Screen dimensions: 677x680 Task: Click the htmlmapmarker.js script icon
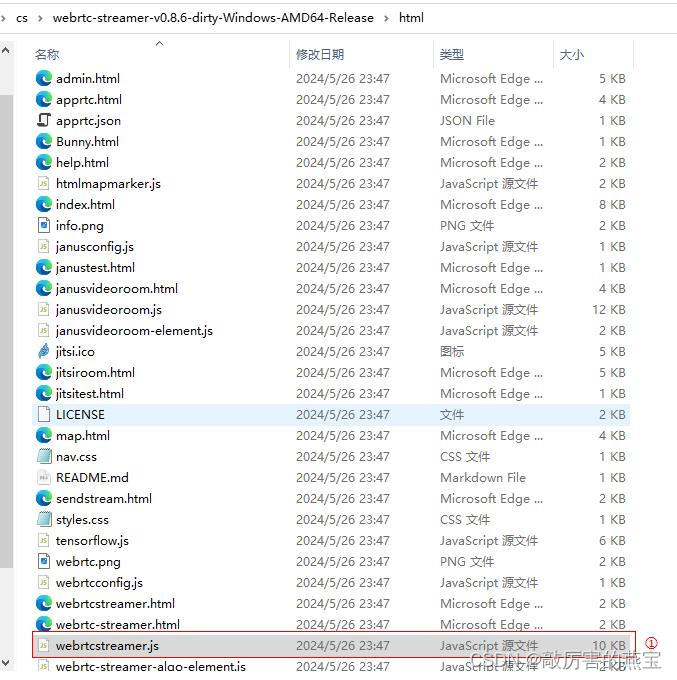(x=44, y=183)
